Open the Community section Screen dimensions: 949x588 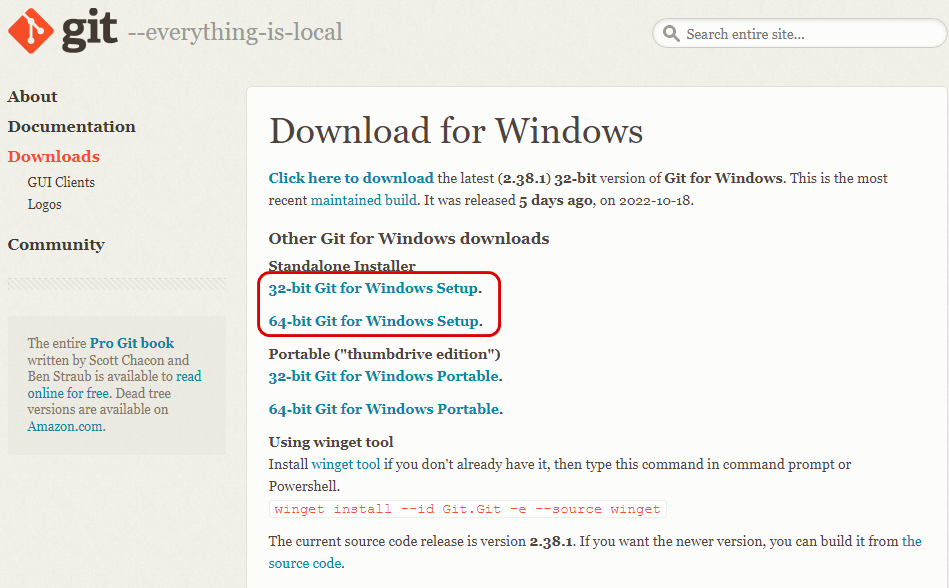(x=56, y=245)
